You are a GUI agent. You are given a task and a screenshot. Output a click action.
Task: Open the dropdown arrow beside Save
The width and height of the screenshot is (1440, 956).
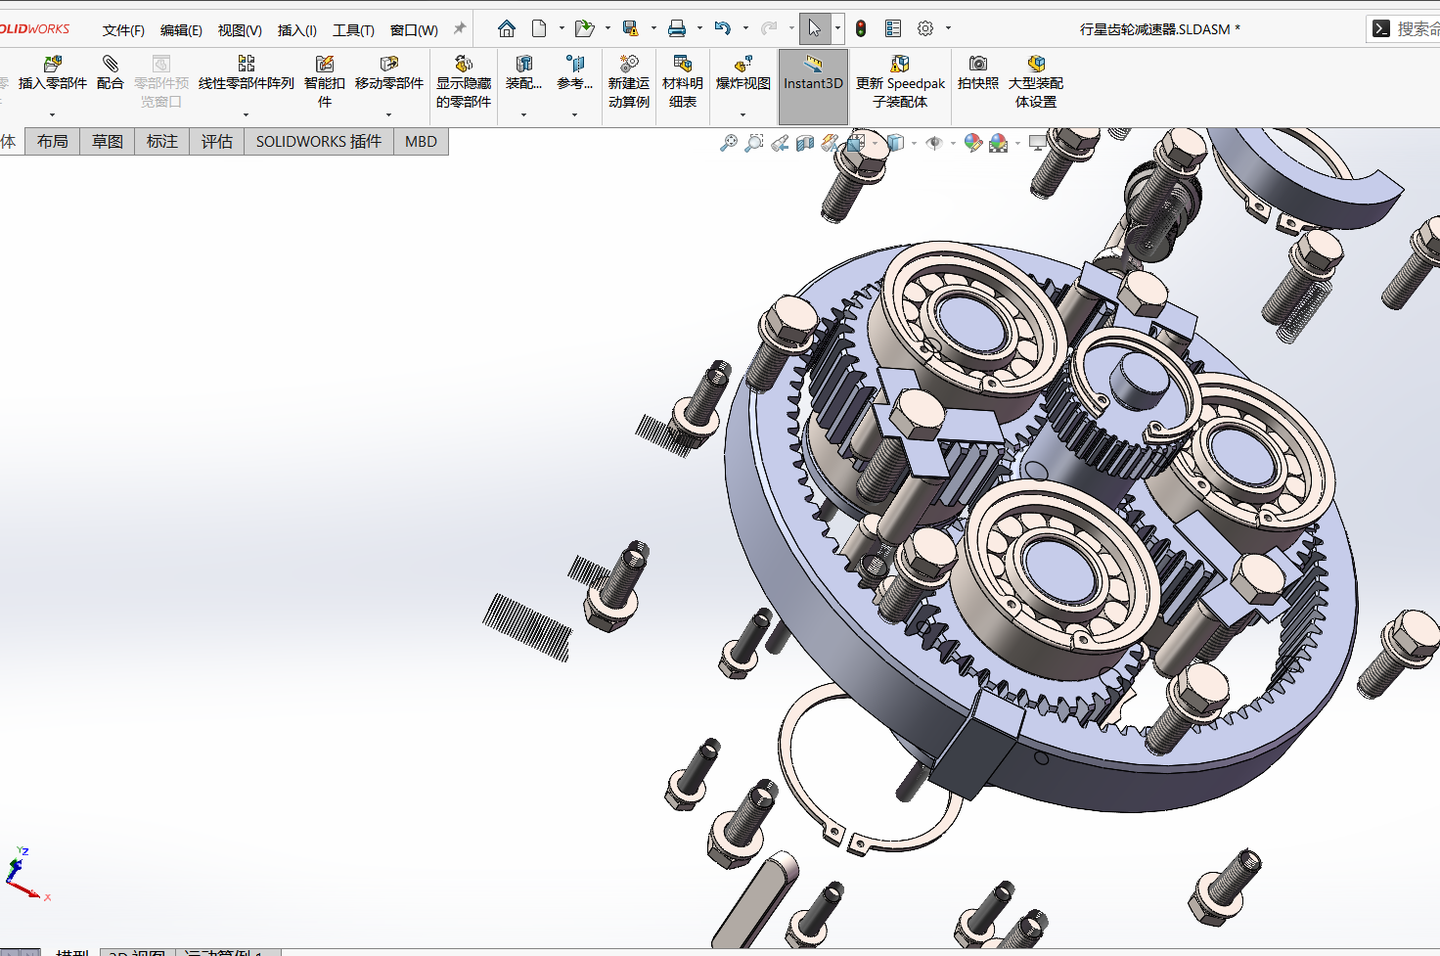[653, 28]
